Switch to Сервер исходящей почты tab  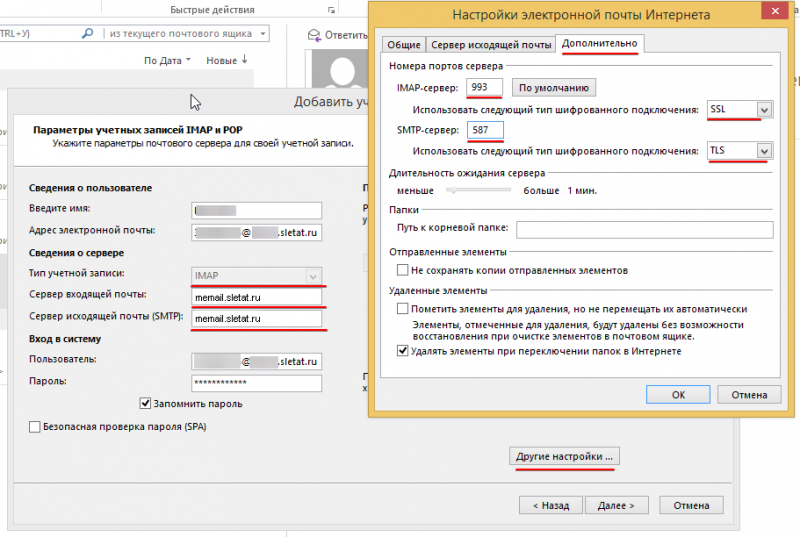click(491, 45)
